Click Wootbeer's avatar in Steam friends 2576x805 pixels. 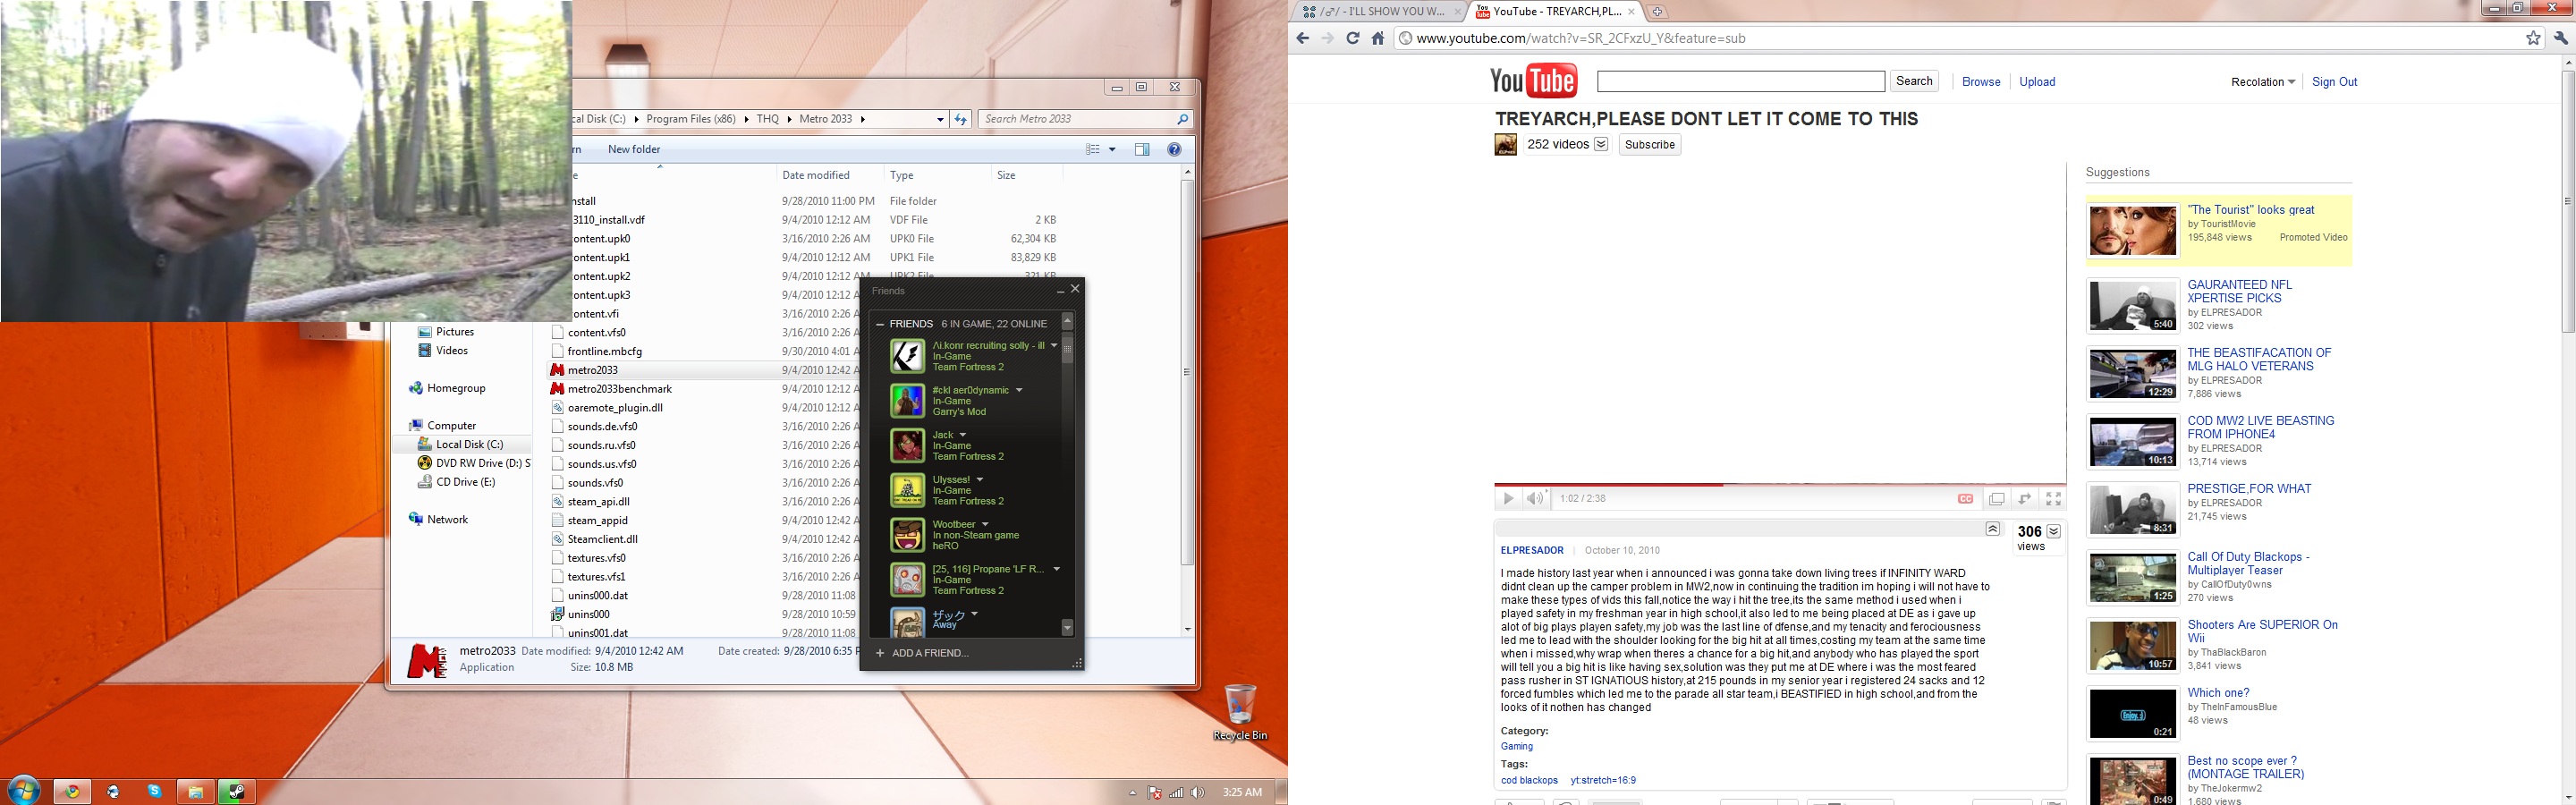907,535
